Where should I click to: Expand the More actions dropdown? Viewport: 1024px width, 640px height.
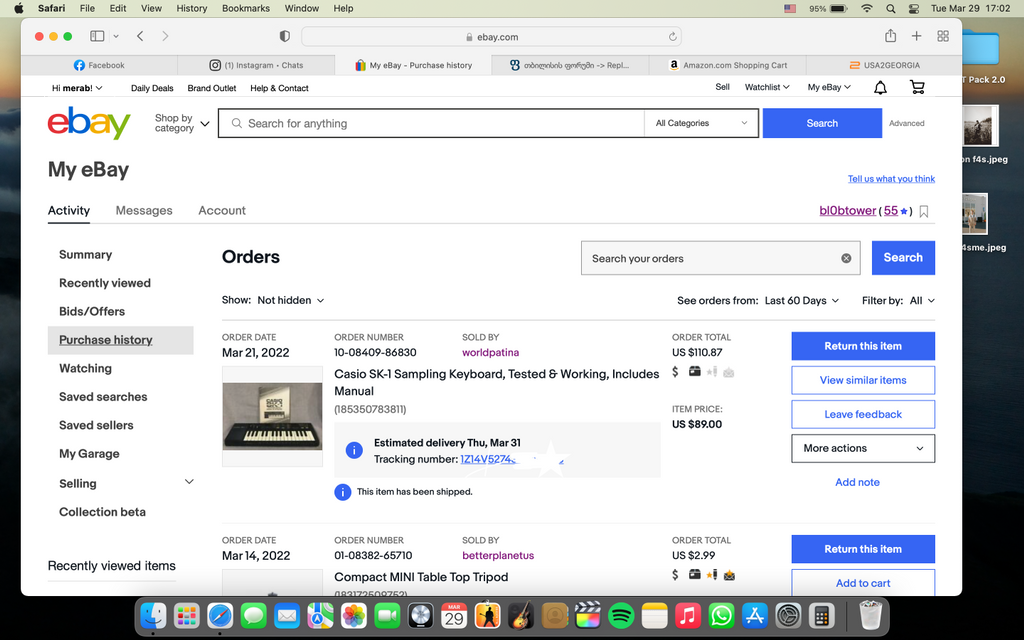coord(863,449)
